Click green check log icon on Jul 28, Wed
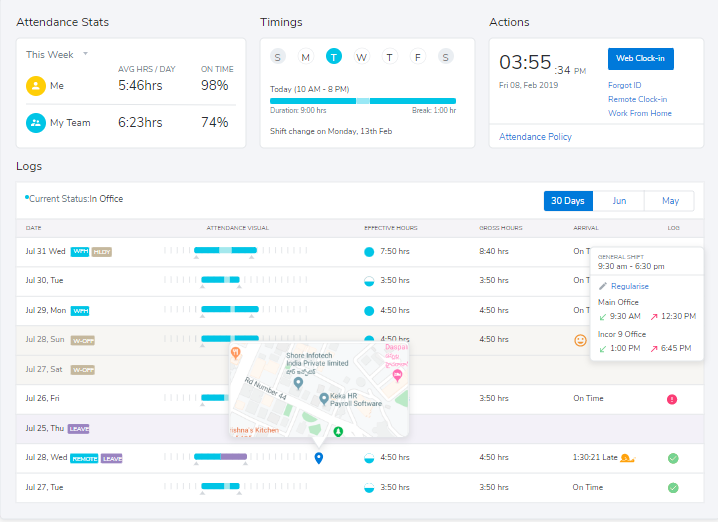Viewport: 718px width, 522px height. [x=673, y=458]
